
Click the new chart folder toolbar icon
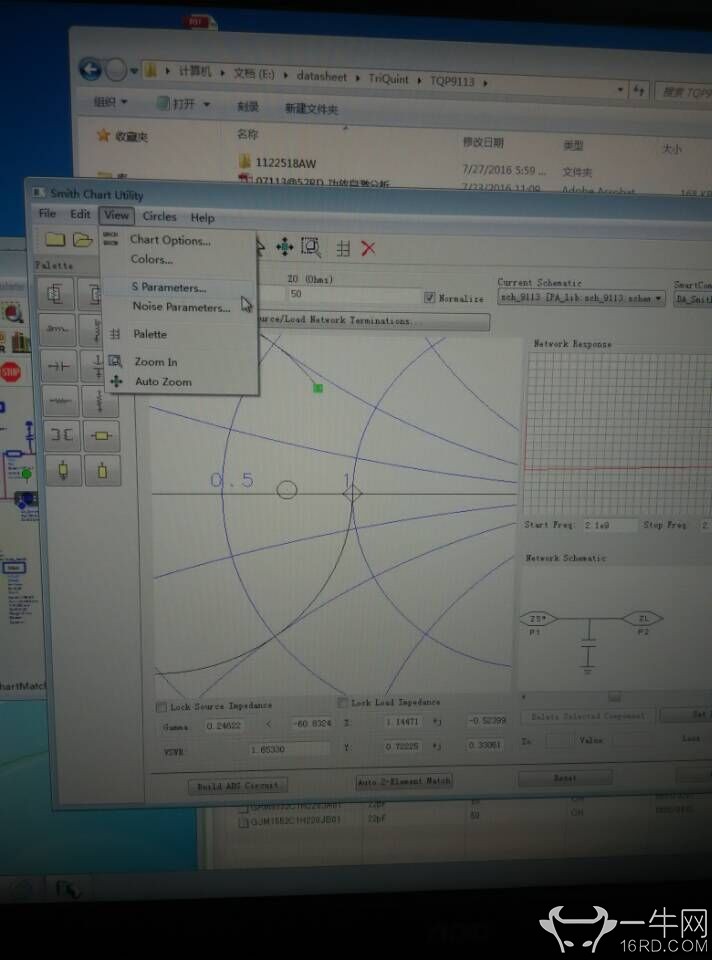point(55,239)
